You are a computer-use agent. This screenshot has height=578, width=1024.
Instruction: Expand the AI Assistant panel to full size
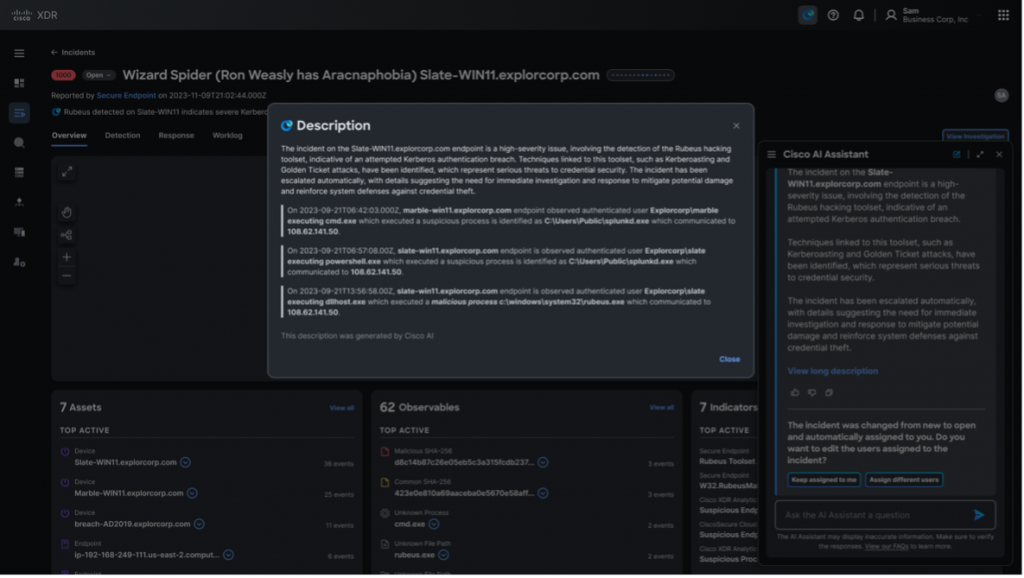[979, 155]
